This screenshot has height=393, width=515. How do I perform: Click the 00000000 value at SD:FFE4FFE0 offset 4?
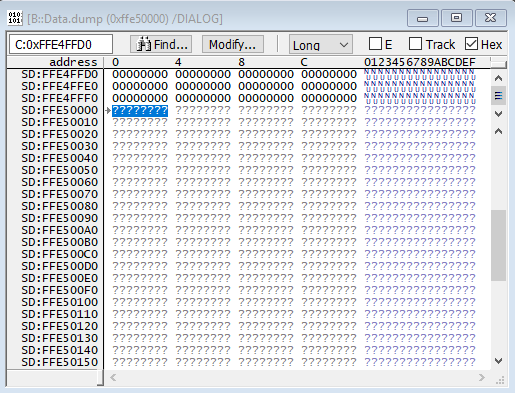tap(203, 86)
